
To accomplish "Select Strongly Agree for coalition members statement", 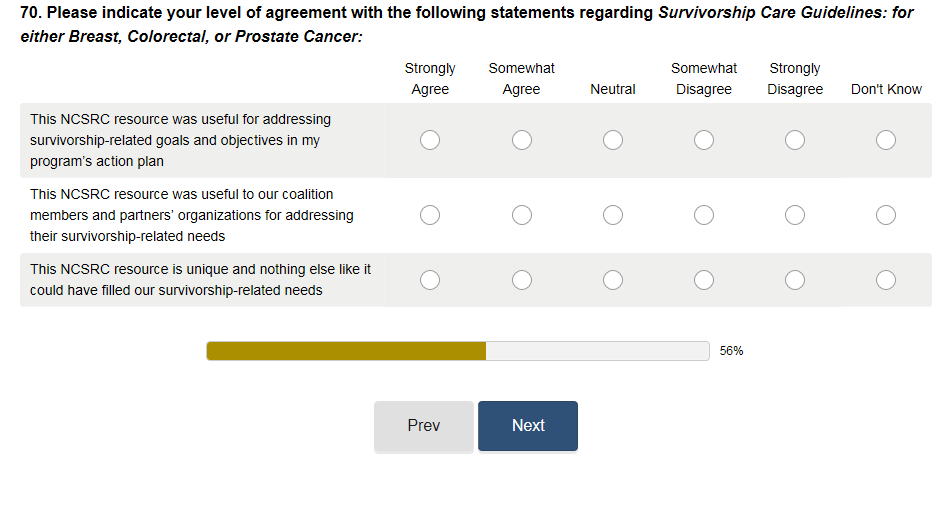I will (430, 215).
